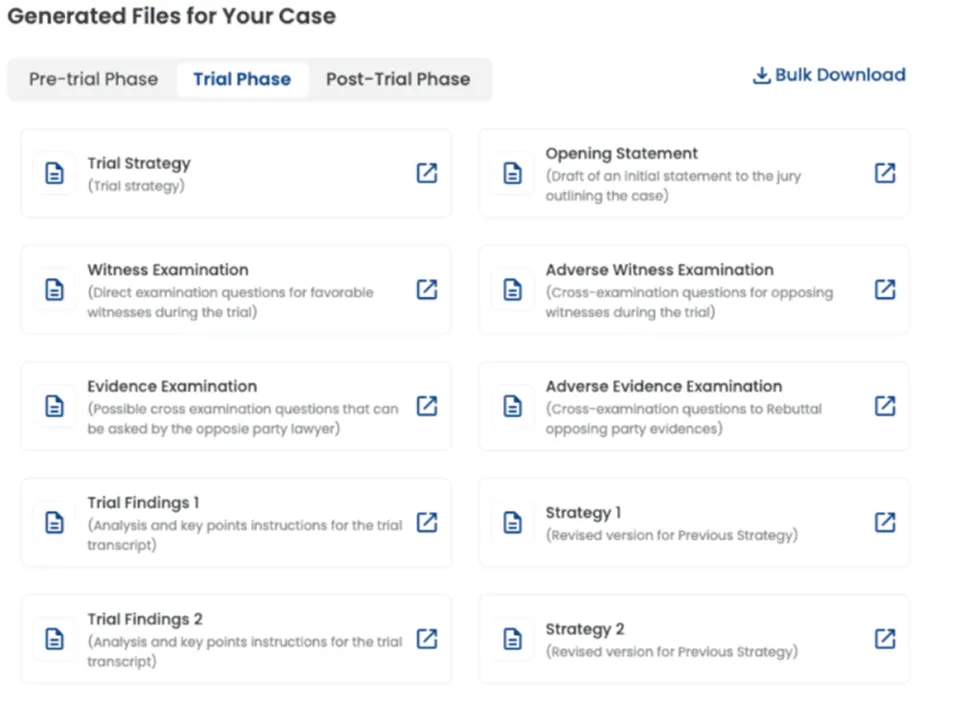Open Adverse Witness Examination external link icon
This screenshot has width=974, height=728.
pos(885,289)
